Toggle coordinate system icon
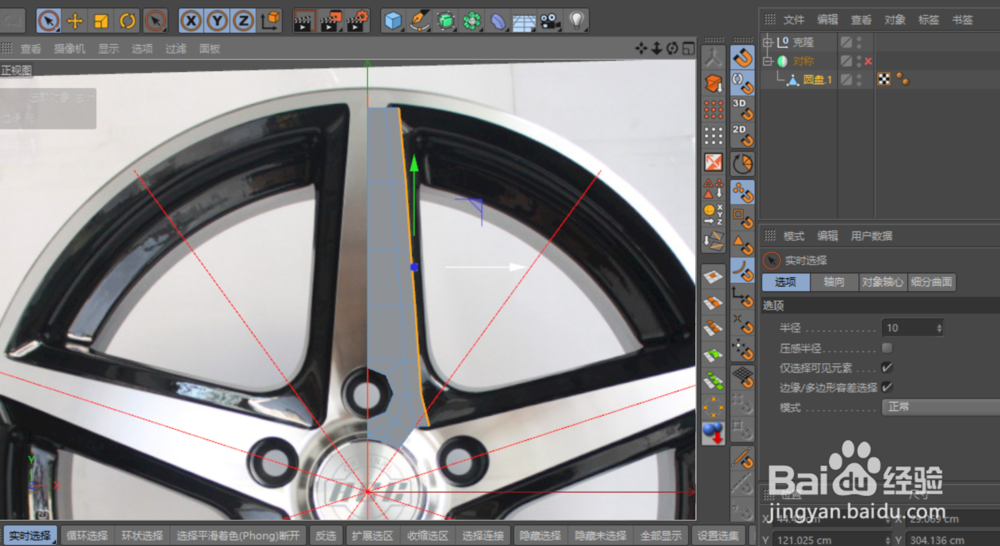Viewport: 1000px width, 546px height. 270,21
